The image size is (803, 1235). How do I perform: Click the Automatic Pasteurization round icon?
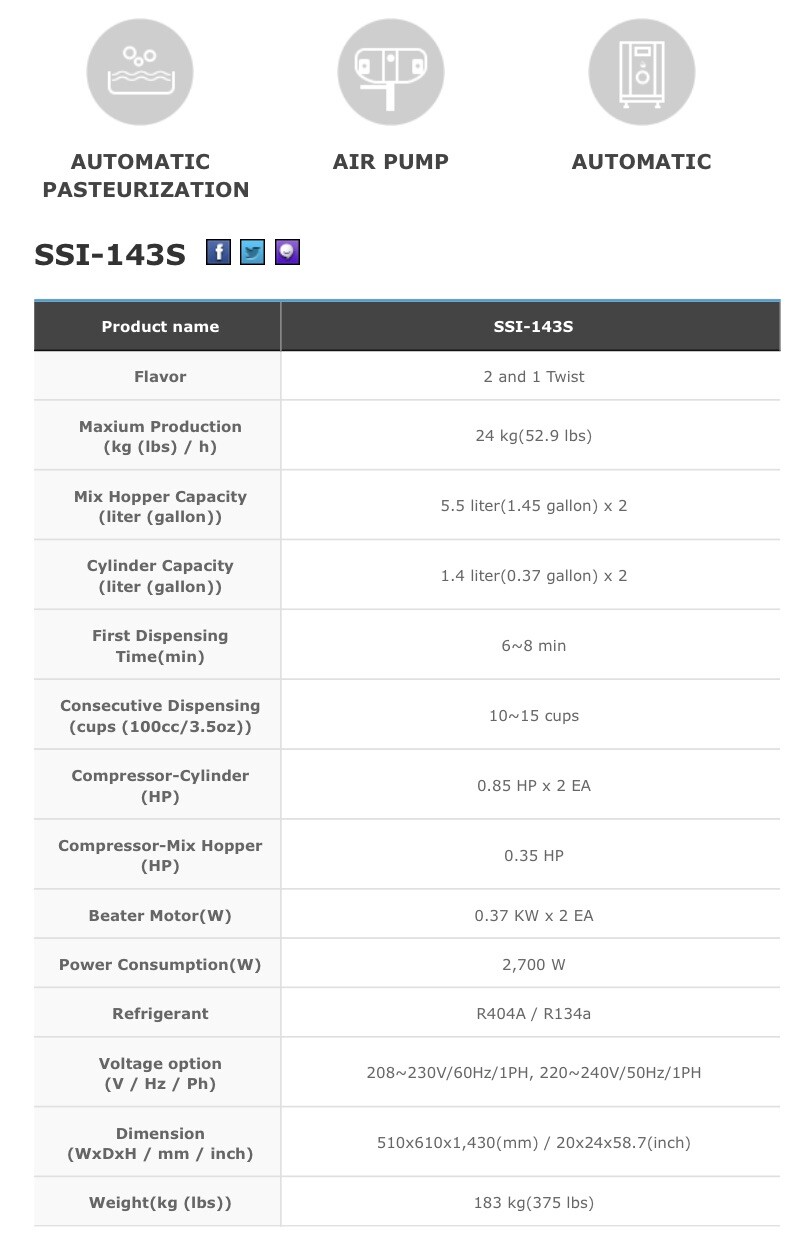pos(140,73)
